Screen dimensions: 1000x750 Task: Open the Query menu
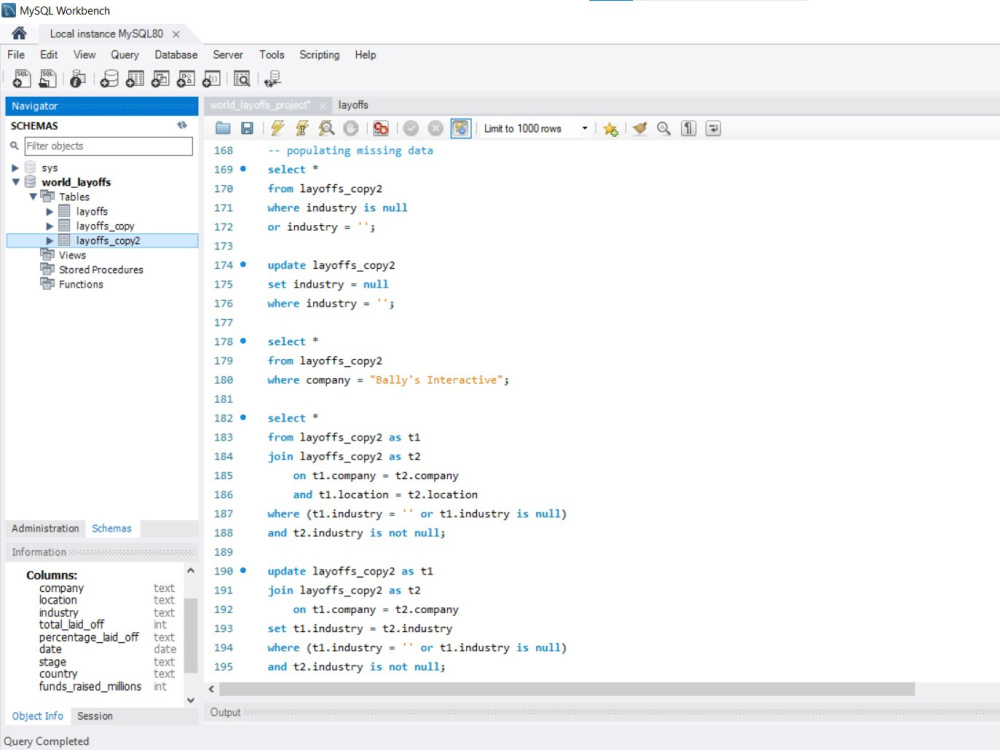(x=124, y=55)
